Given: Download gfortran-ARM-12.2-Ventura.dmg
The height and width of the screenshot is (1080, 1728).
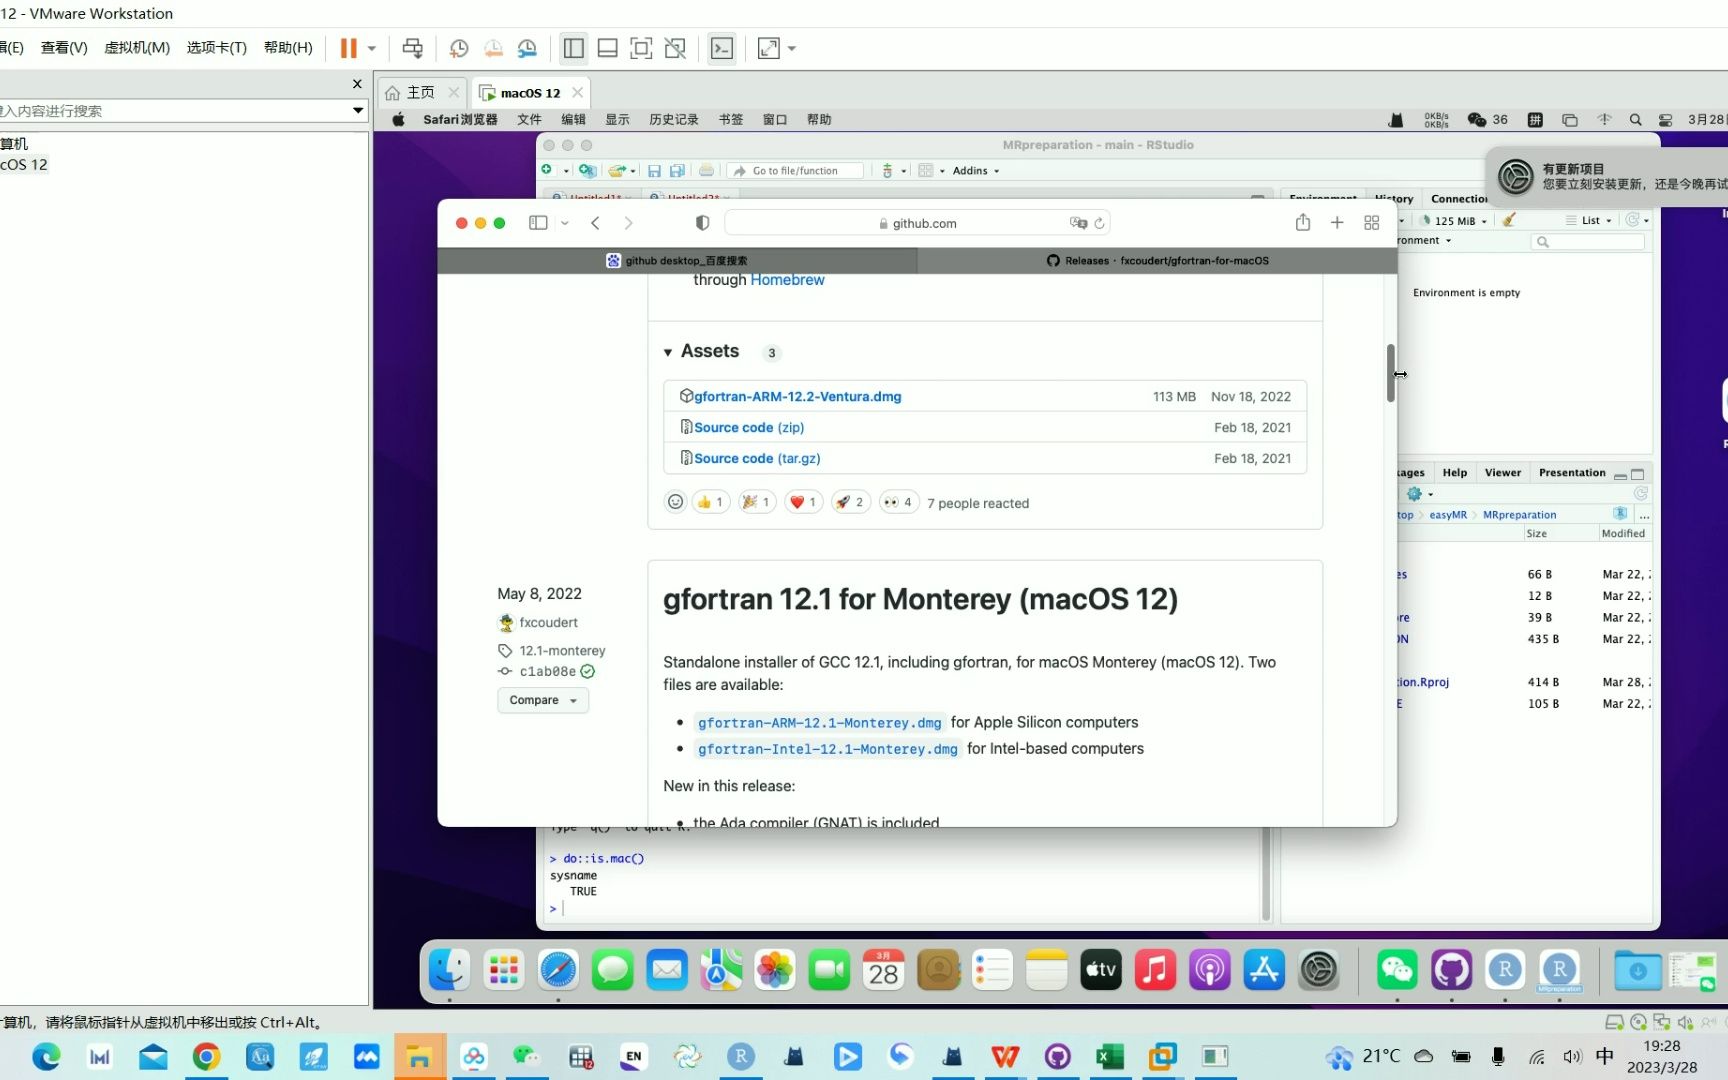Looking at the screenshot, I should tap(797, 397).
